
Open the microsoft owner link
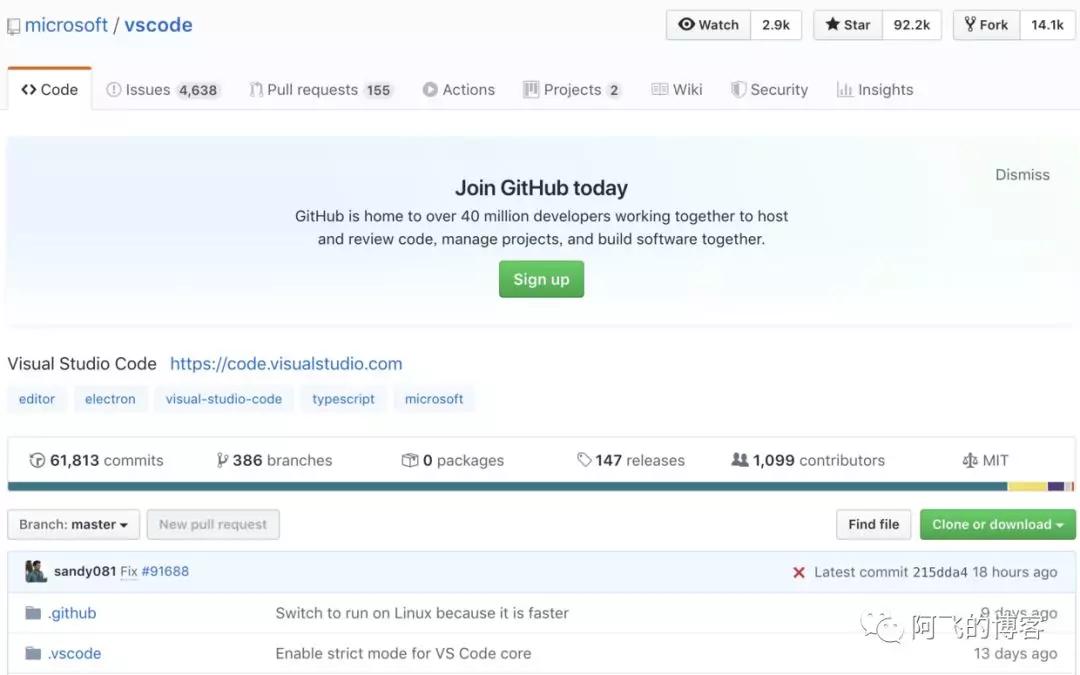(x=66, y=25)
